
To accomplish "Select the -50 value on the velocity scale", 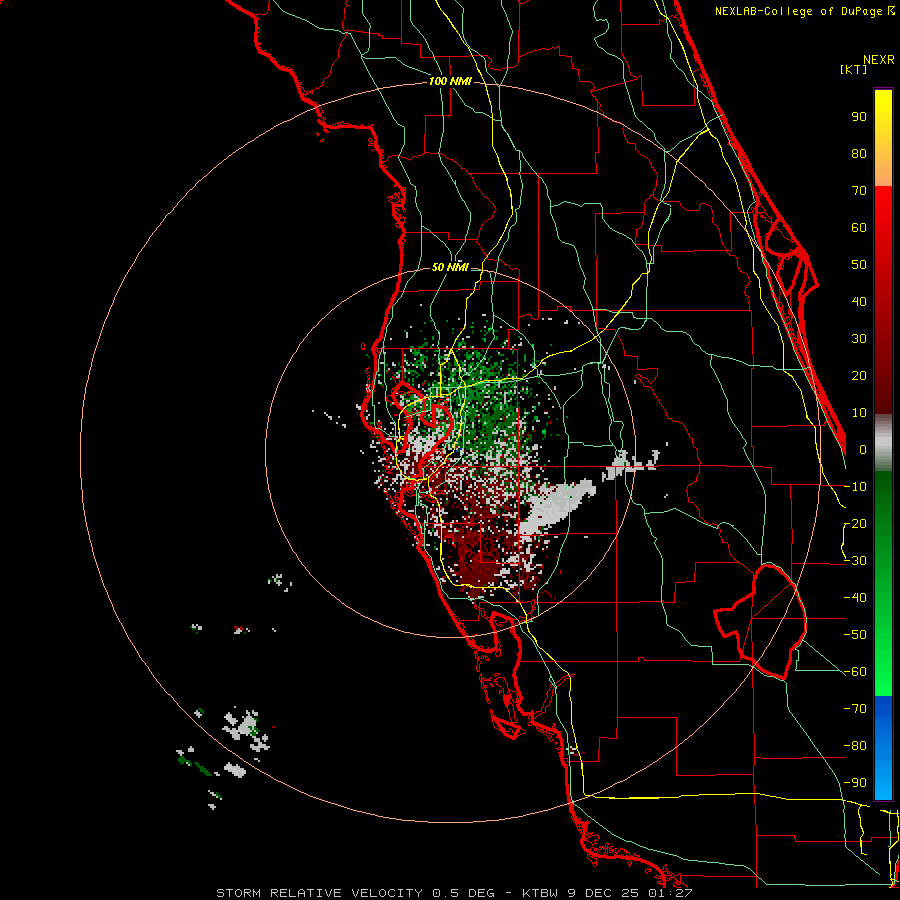I will coord(855,635).
